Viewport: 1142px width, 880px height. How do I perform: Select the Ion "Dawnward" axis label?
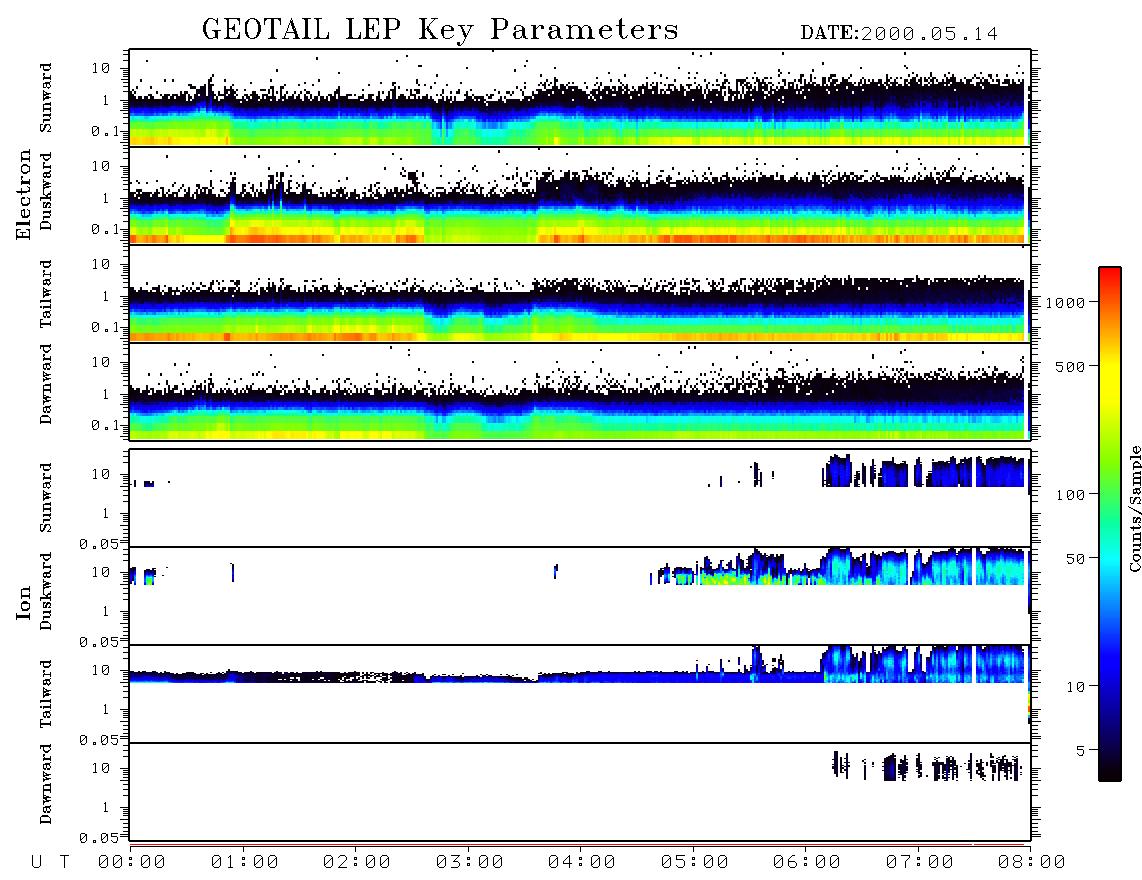[x=46, y=784]
